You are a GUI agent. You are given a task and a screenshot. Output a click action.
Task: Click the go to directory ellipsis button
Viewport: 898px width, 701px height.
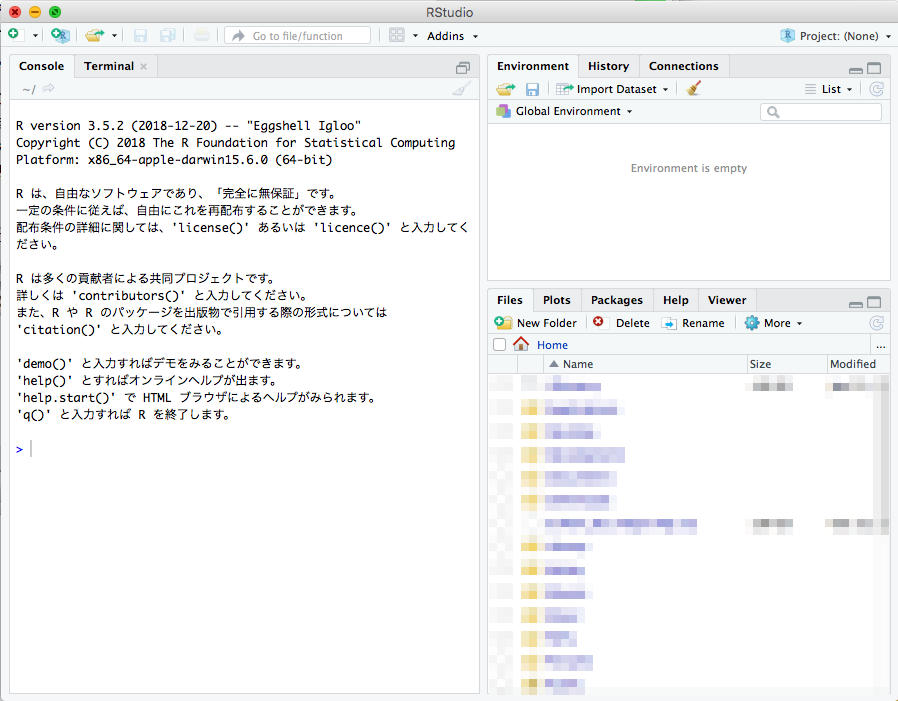[x=880, y=345]
